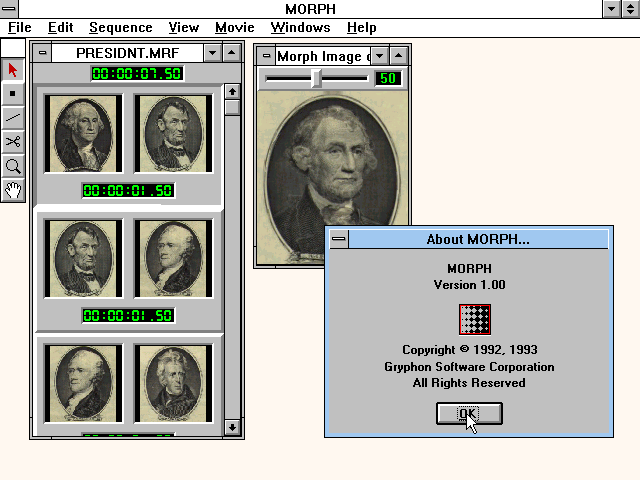Select the square point tool
The image size is (640, 480).
click(13, 93)
